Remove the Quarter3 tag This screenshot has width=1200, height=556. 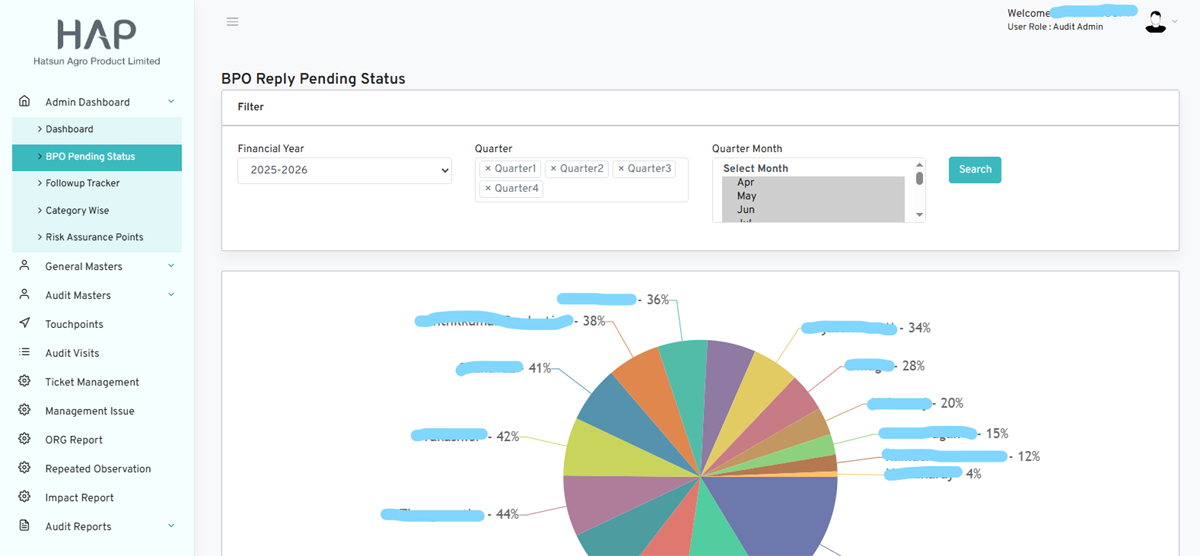(x=622, y=169)
